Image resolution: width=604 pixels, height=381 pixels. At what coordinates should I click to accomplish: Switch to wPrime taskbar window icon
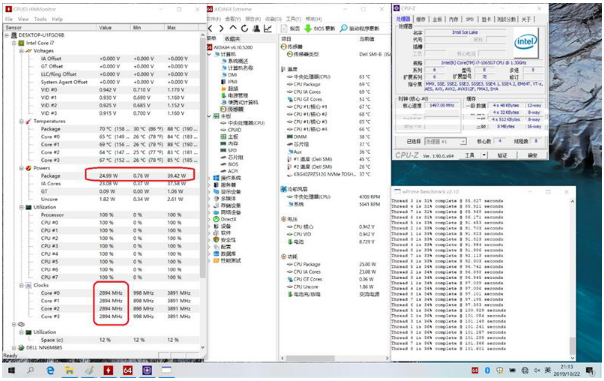tap(166, 371)
